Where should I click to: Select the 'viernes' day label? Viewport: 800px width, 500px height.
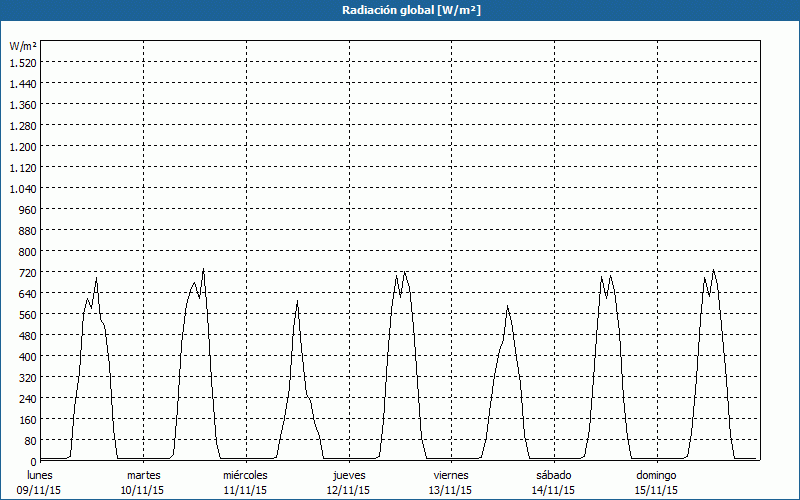coord(451,475)
